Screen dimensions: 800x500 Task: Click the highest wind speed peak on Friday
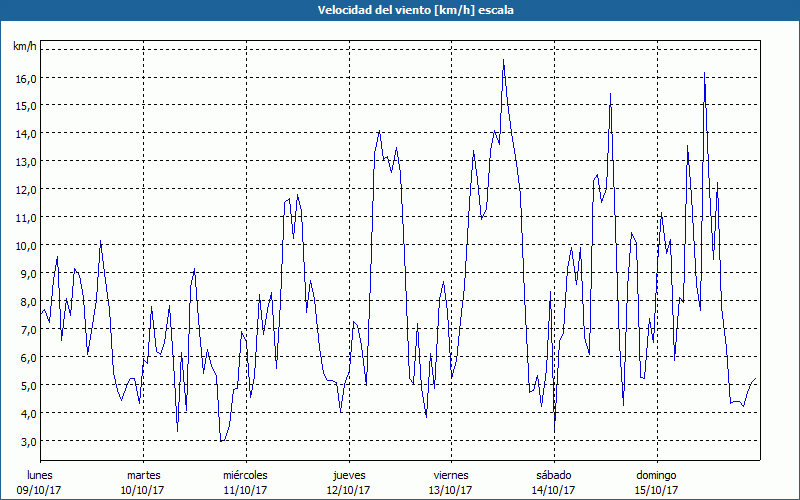503,61
